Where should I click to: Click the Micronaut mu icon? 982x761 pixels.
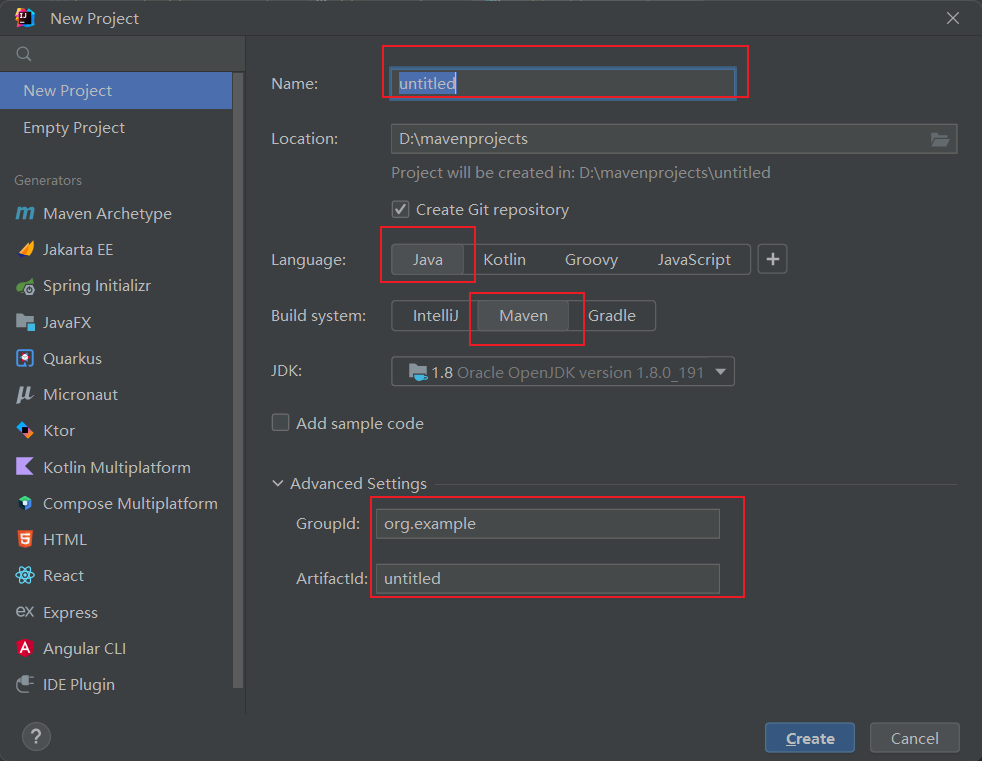click(25, 395)
